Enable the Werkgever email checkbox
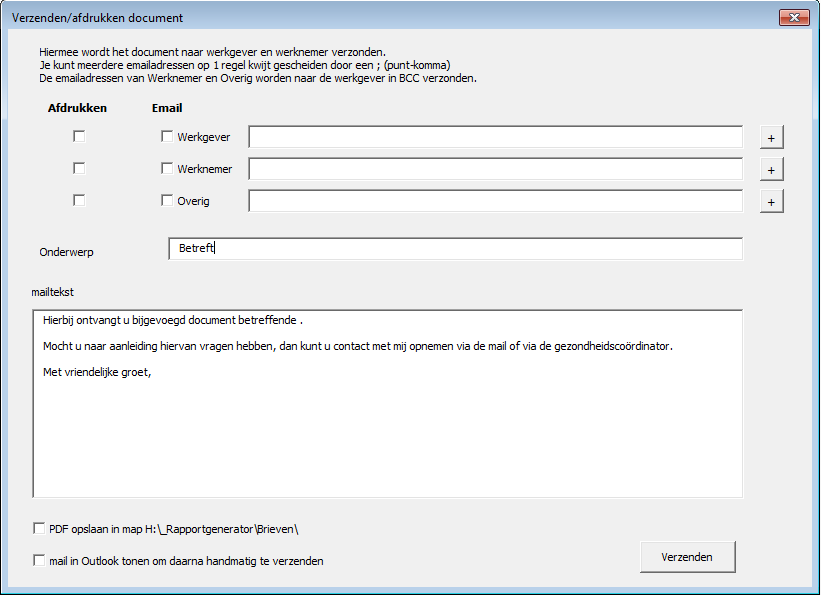Screen dimensions: 821x595 coord(167,137)
